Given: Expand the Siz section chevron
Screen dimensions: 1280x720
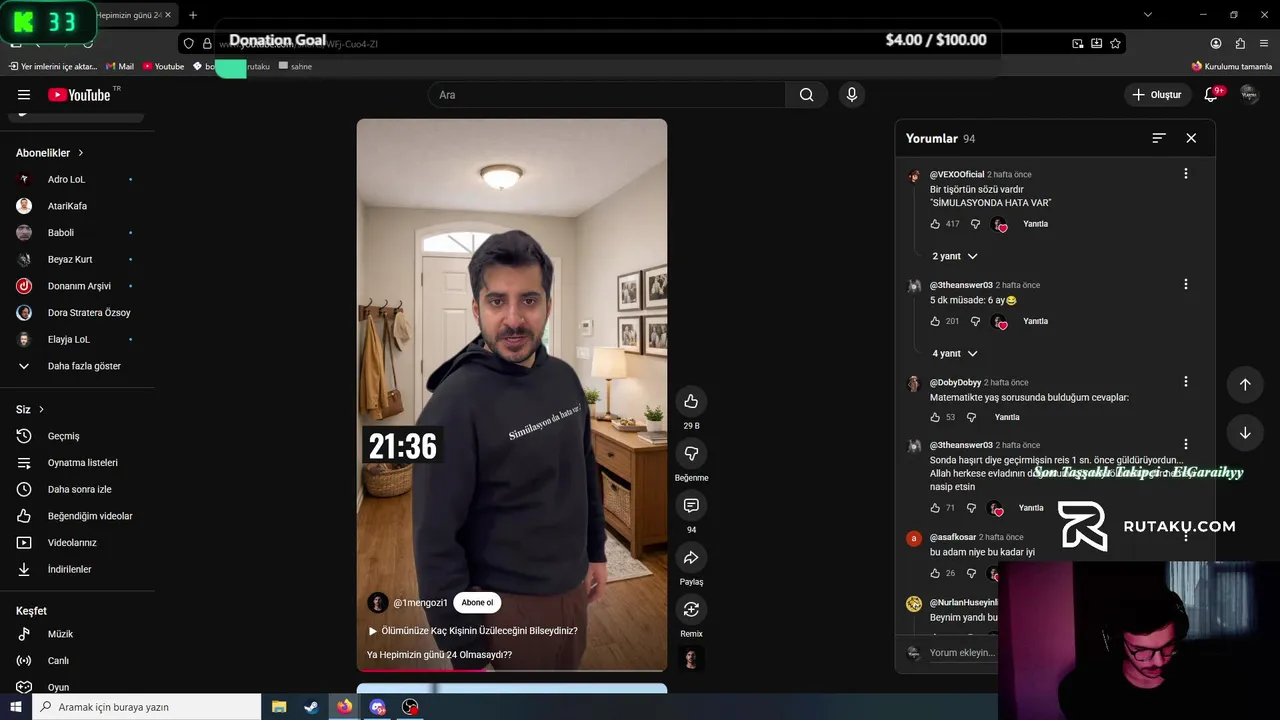Looking at the screenshot, I should pos(41,409).
